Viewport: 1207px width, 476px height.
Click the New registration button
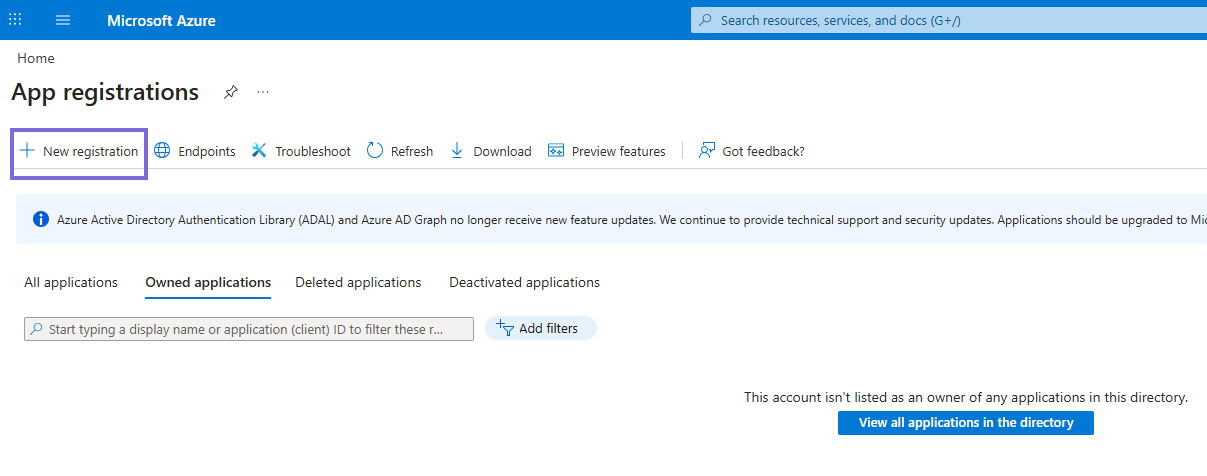pos(79,152)
